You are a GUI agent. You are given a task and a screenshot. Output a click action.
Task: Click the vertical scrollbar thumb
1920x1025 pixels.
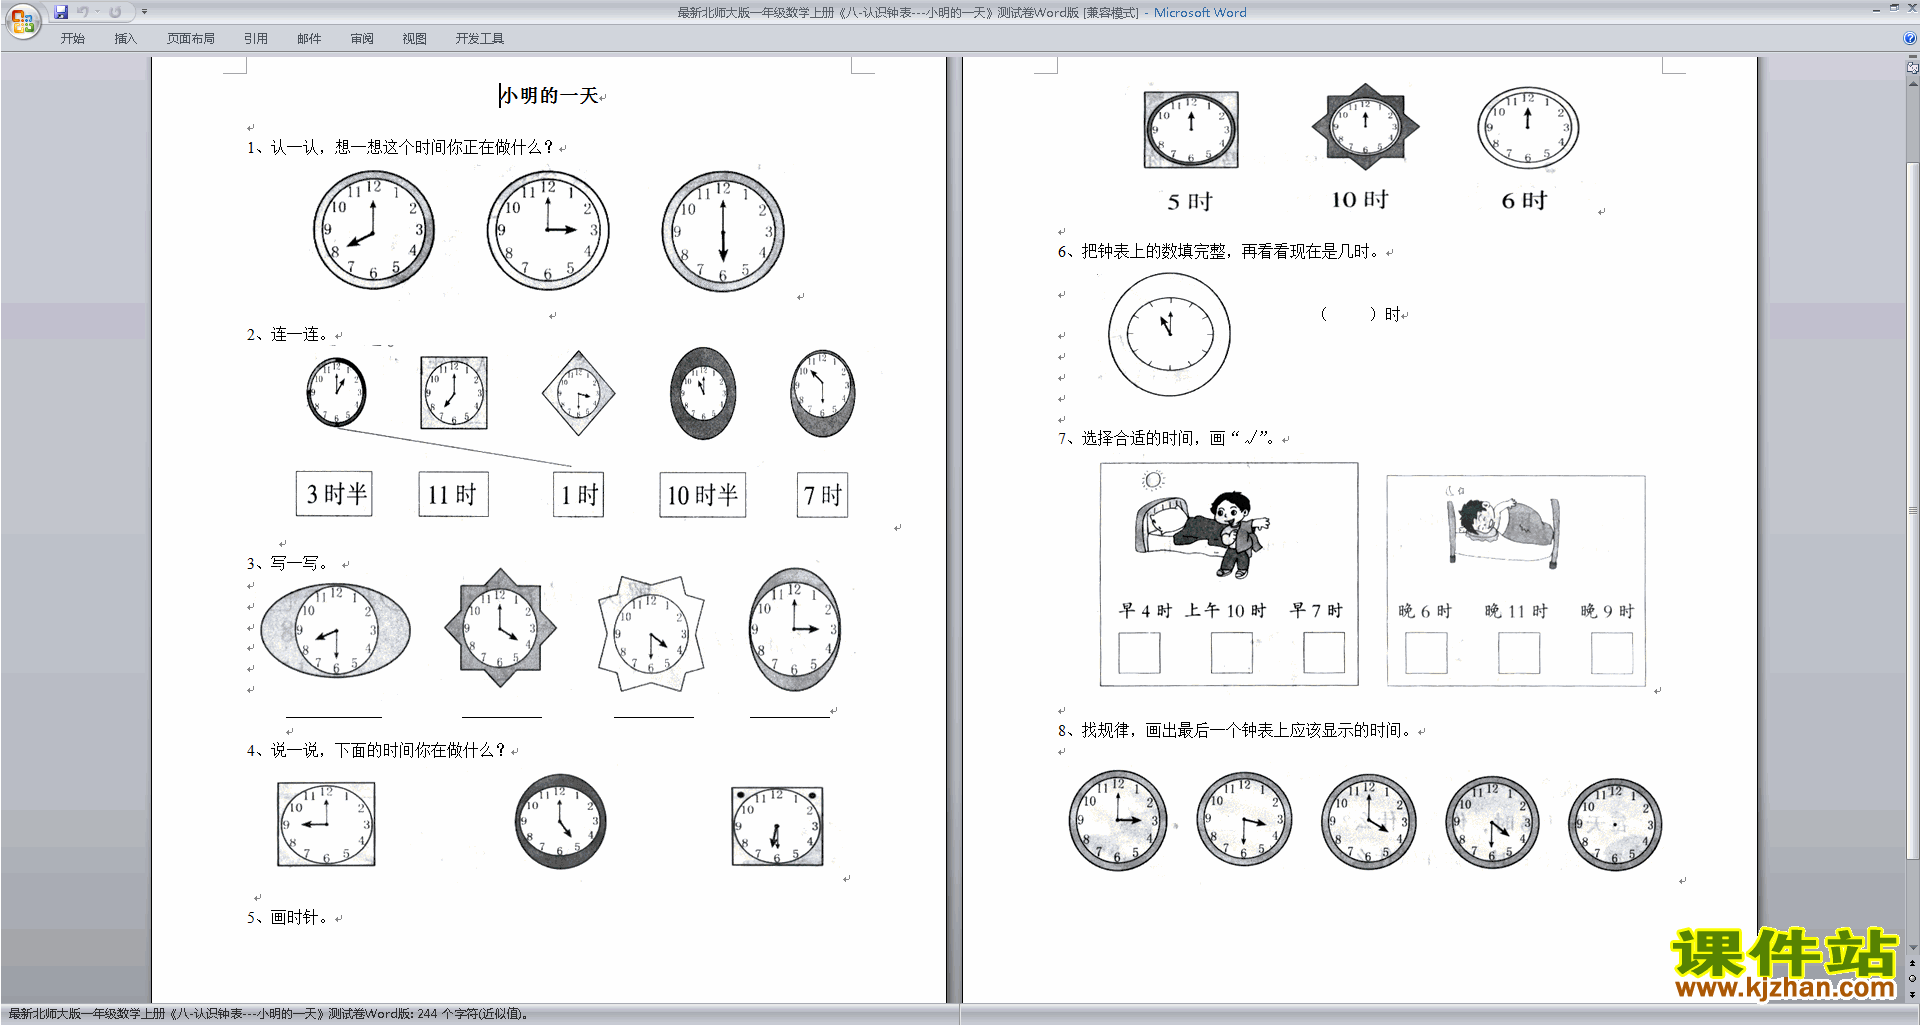click(1912, 510)
